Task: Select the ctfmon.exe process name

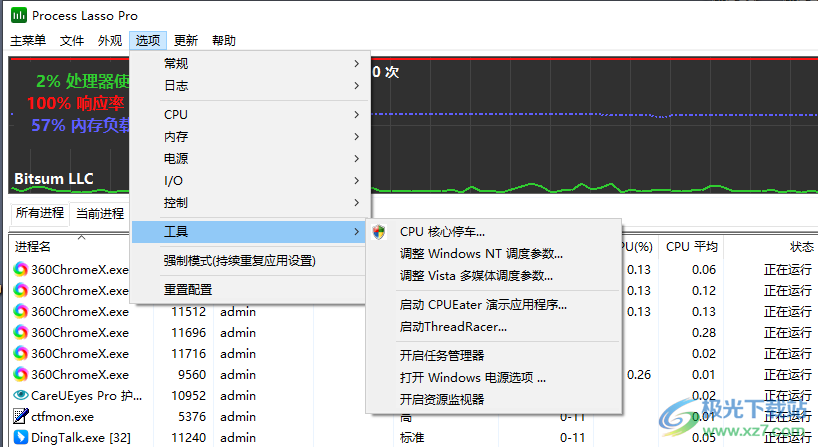Action: (x=63, y=417)
